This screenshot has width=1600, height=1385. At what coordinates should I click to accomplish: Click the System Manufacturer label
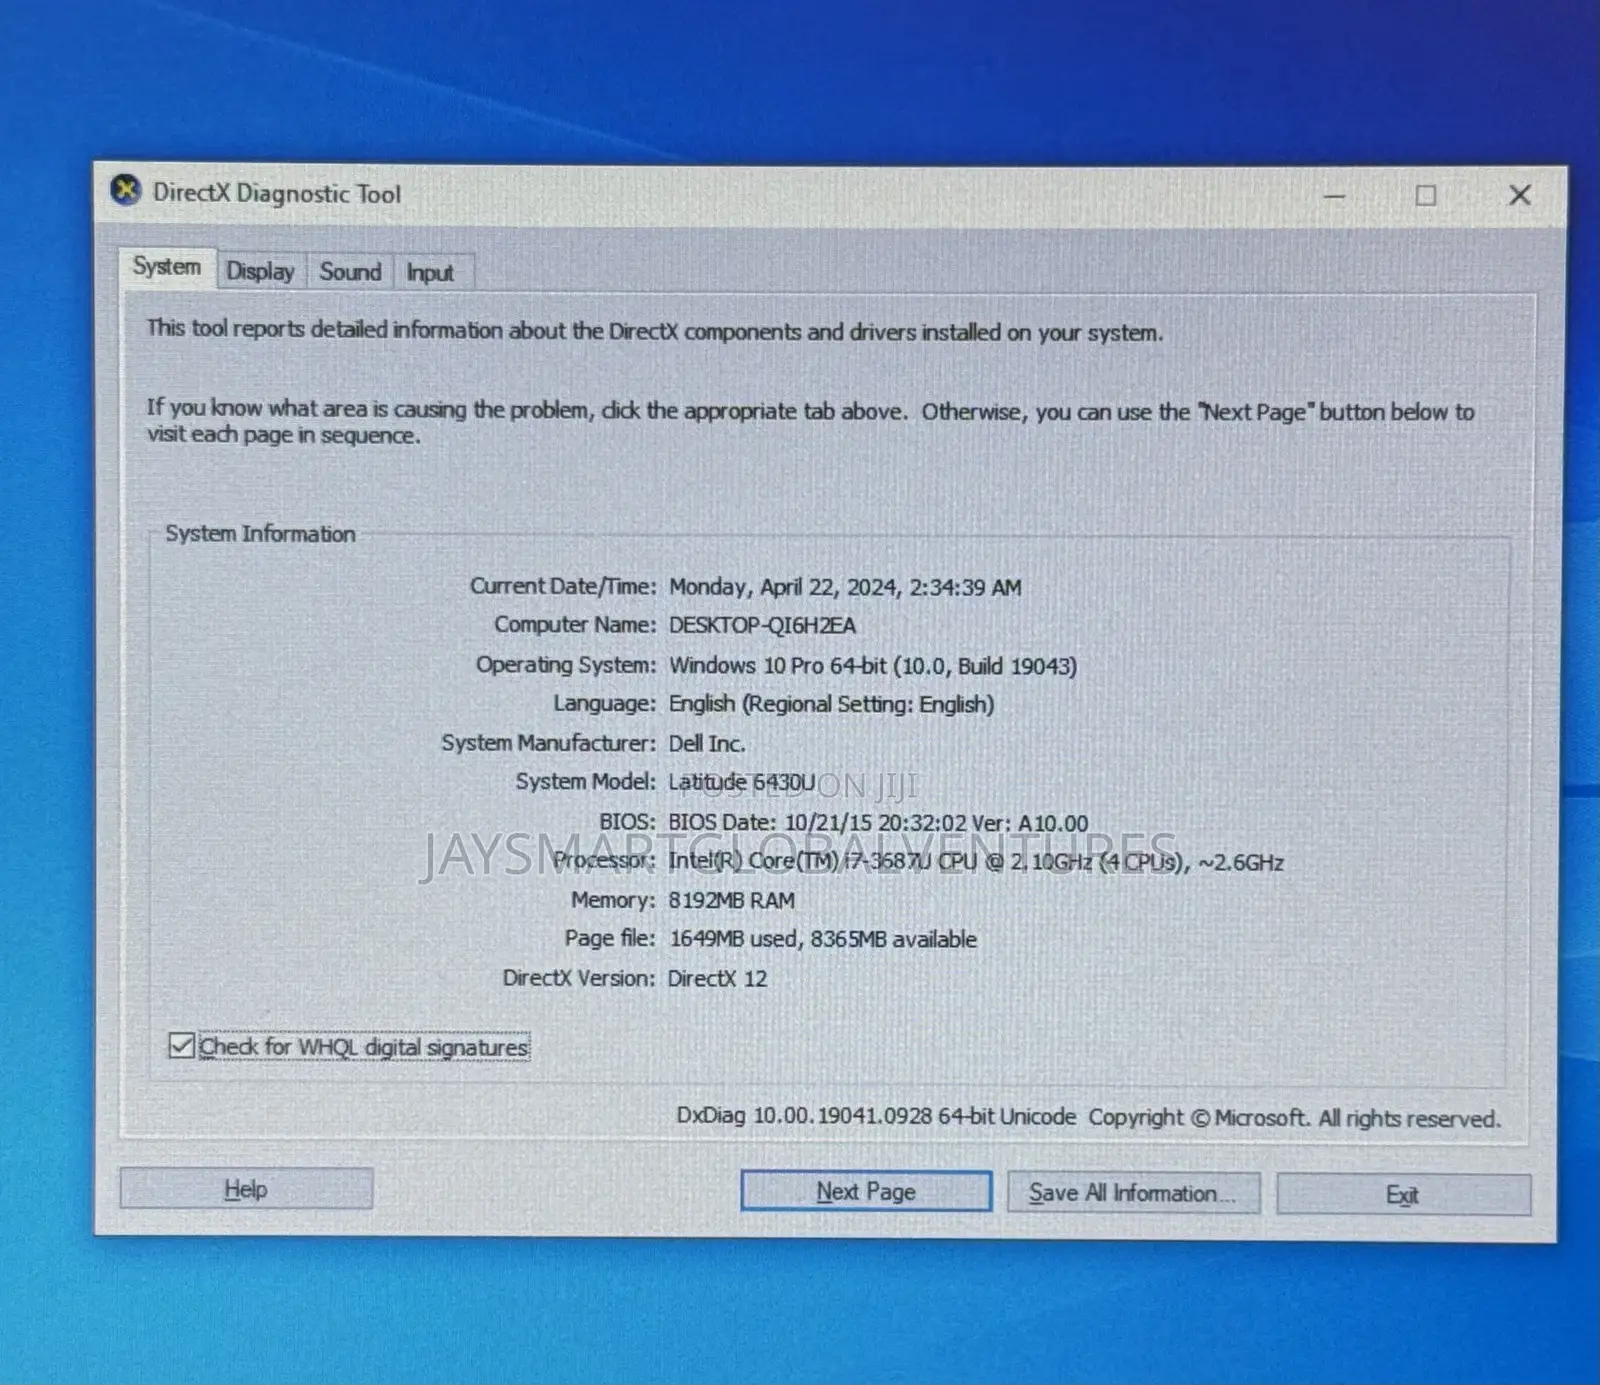pyautogui.click(x=549, y=743)
